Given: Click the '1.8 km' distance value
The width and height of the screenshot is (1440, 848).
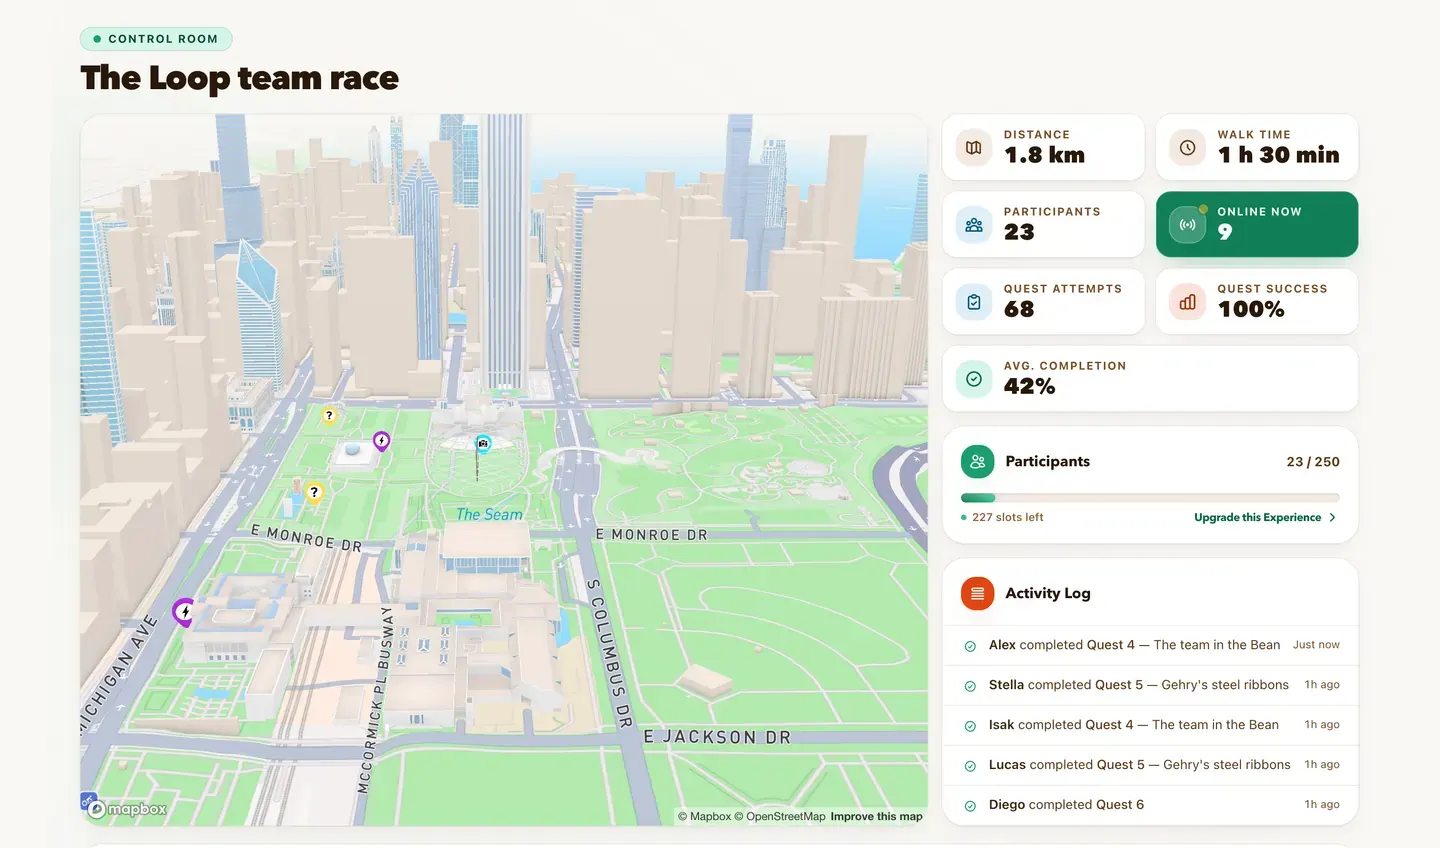Looking at the screenshot, I should [x=1044, y=155].
